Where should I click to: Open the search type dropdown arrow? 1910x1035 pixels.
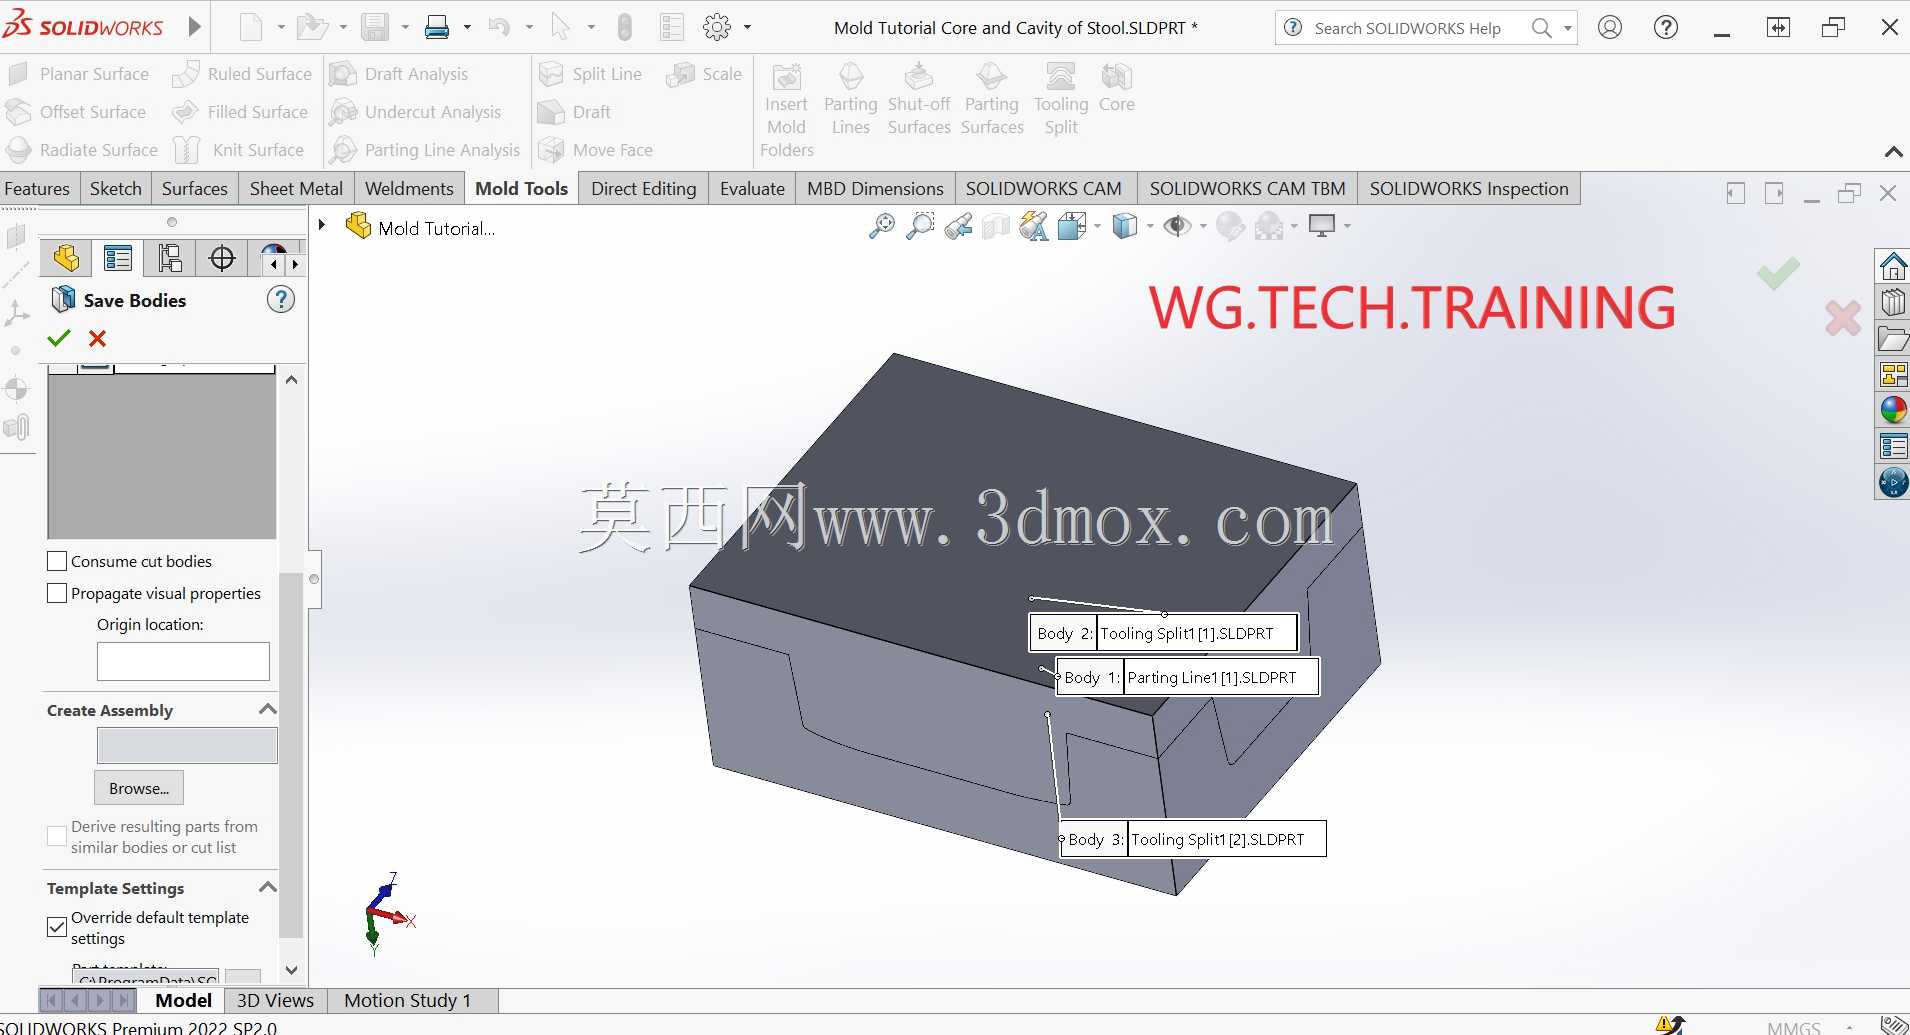coord(1567,28)
